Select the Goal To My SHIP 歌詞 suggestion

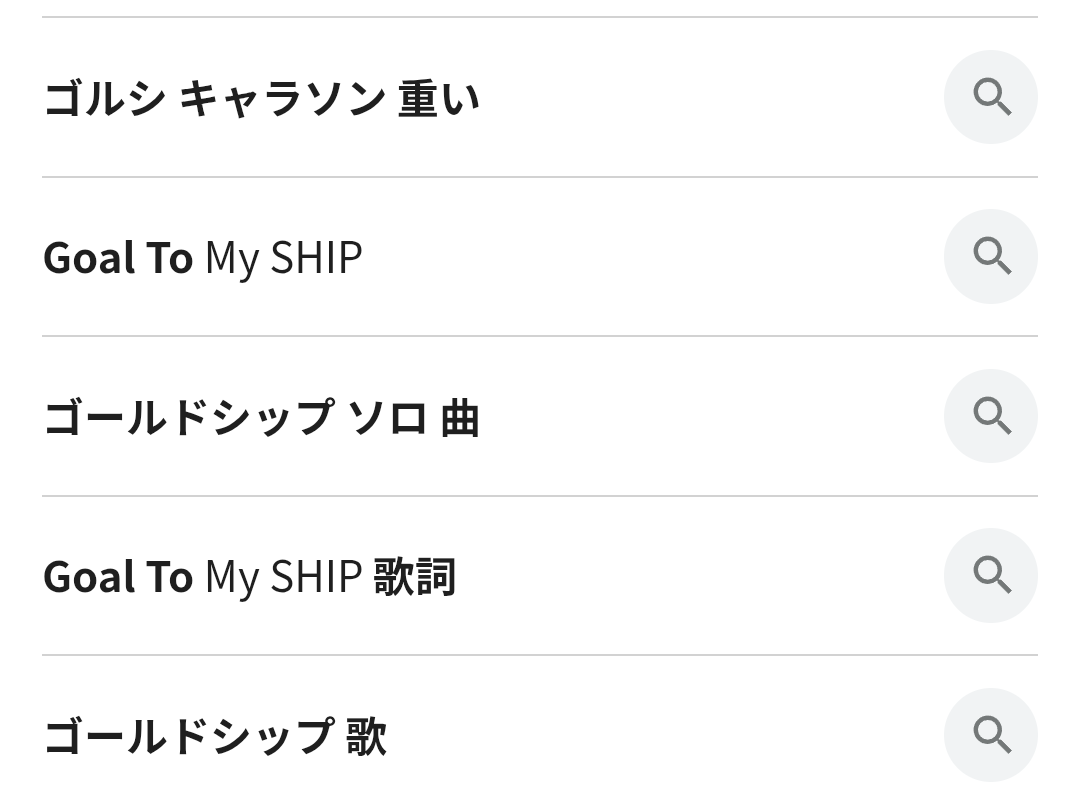point(250,577)
